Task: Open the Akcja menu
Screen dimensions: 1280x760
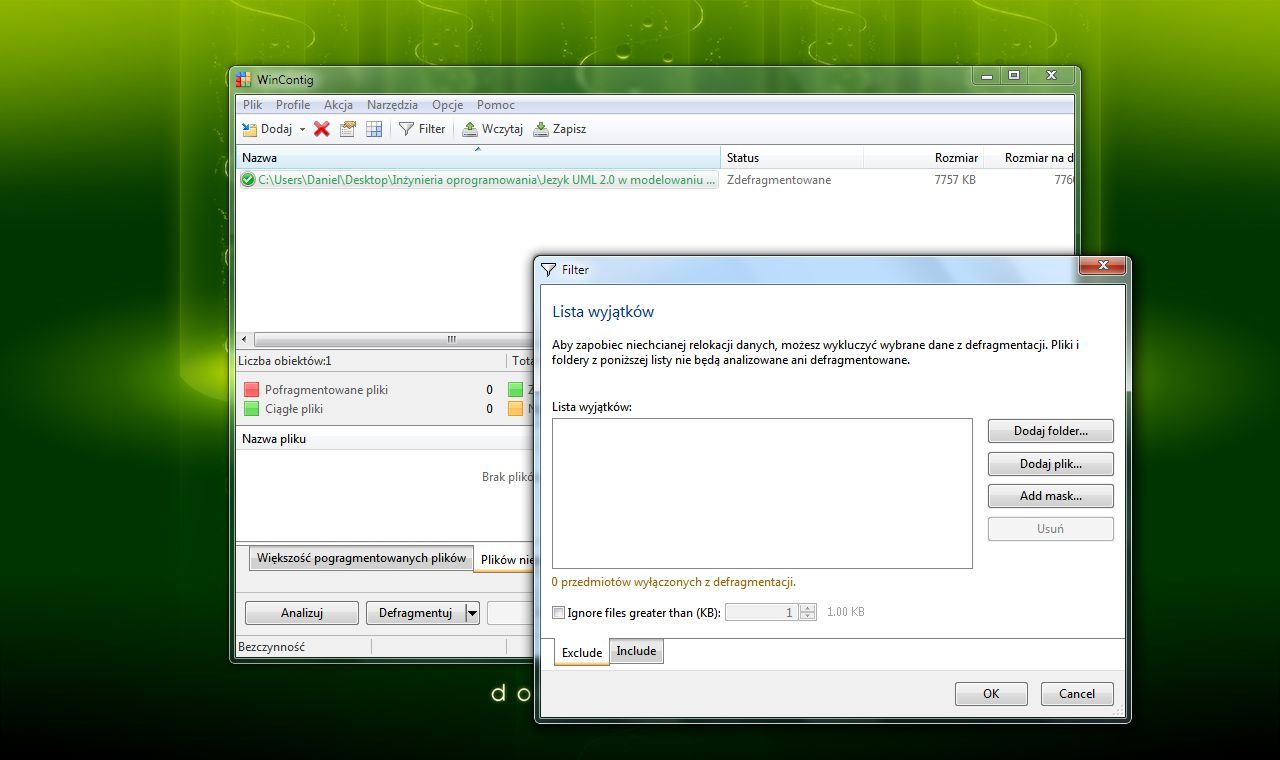Action: [338, 105]
